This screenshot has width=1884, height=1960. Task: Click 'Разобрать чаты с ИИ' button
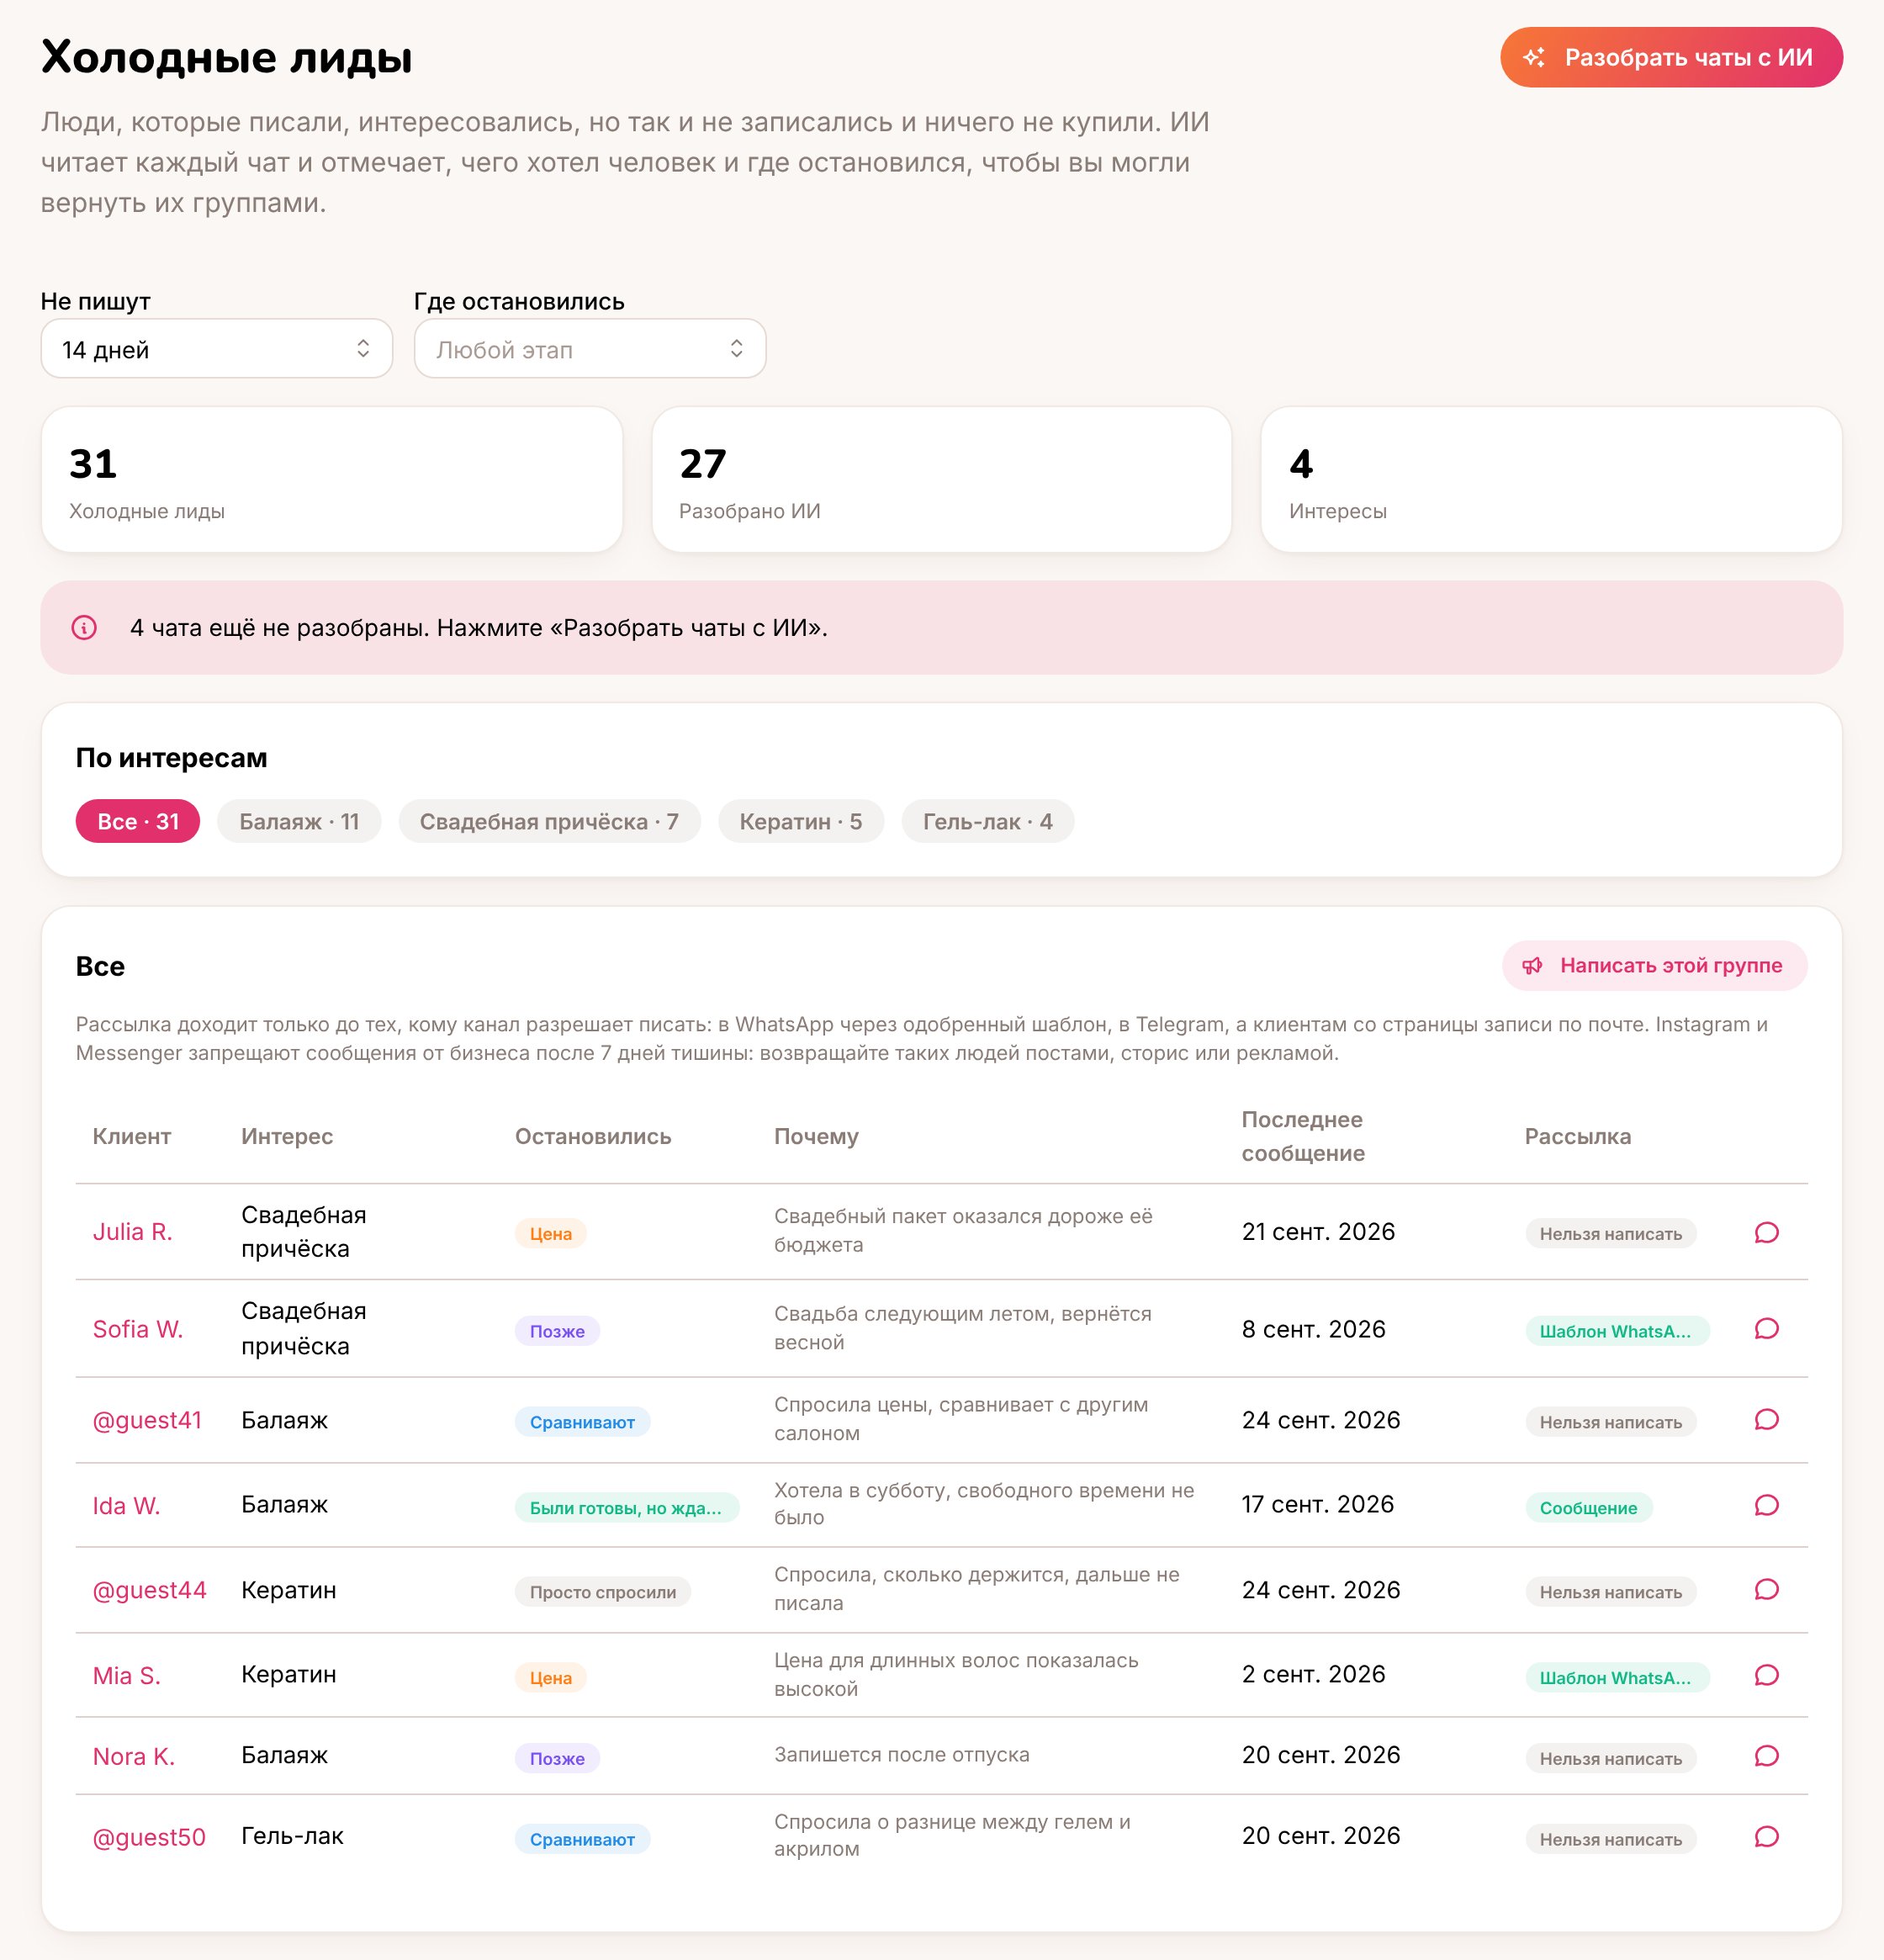[1671, 57]
